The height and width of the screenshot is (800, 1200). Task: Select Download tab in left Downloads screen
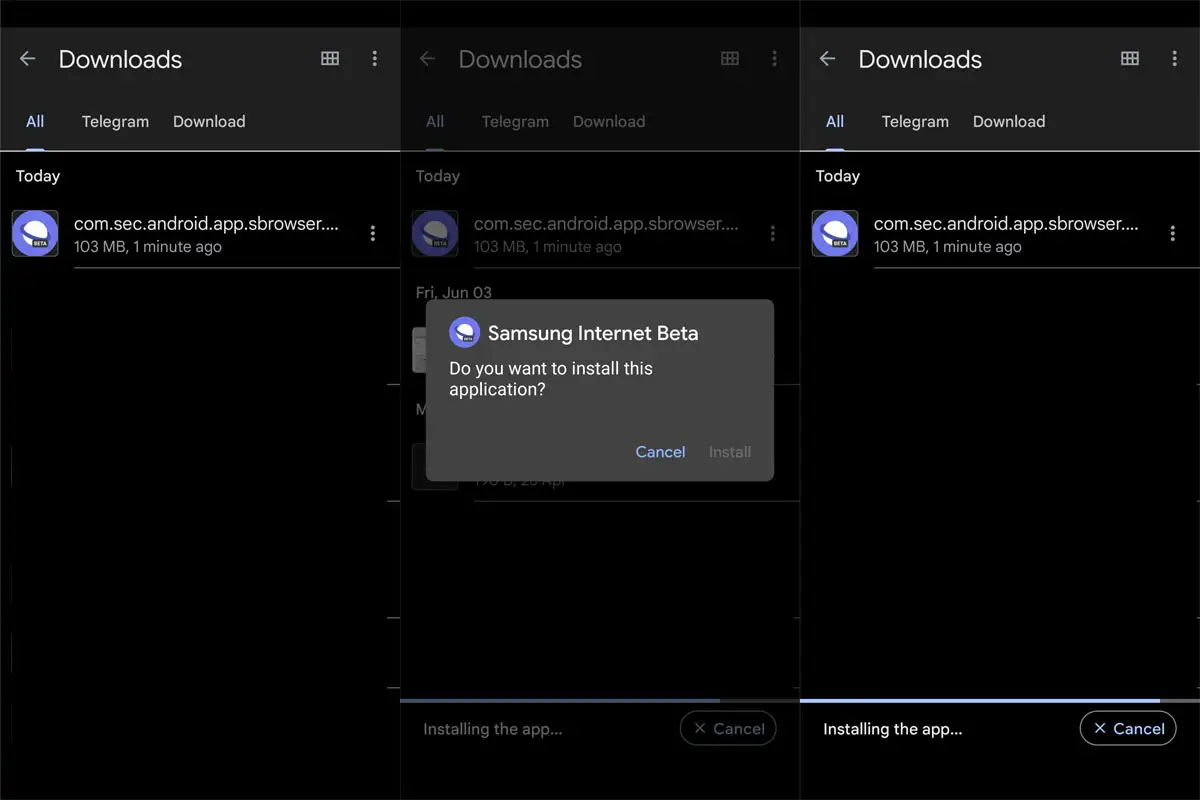[x=209, y=122]
